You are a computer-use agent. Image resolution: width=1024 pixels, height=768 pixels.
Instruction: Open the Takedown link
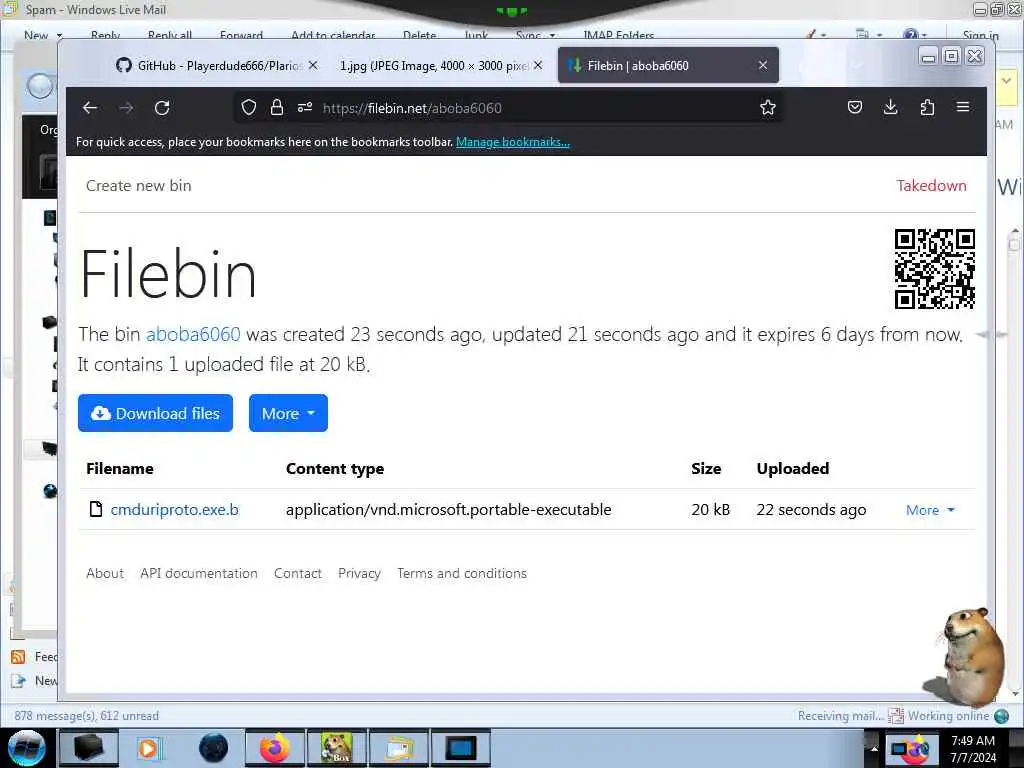pos(931,185)
